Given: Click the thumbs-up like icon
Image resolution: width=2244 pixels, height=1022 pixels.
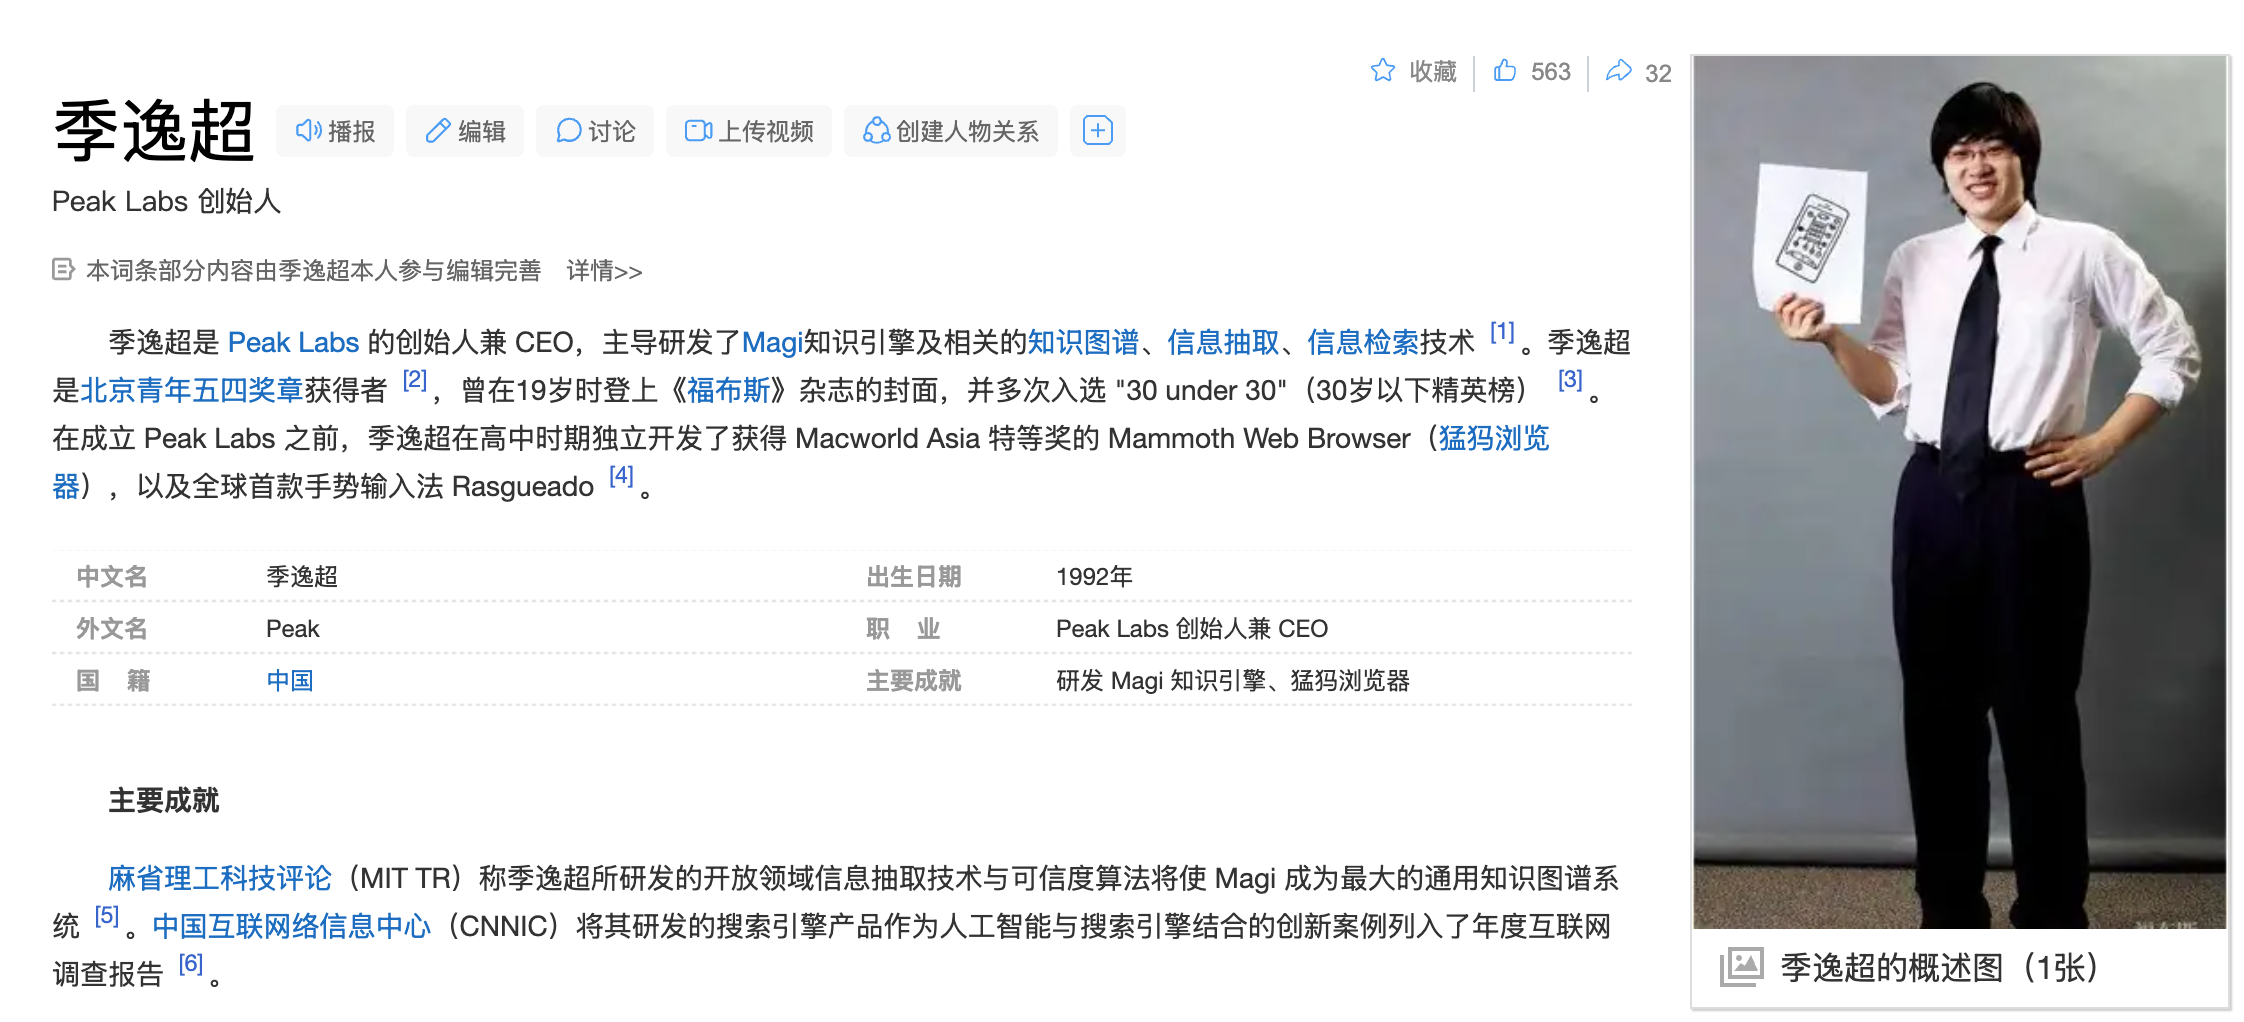Looking at the screenshot, I should [x=1505, y=71].
